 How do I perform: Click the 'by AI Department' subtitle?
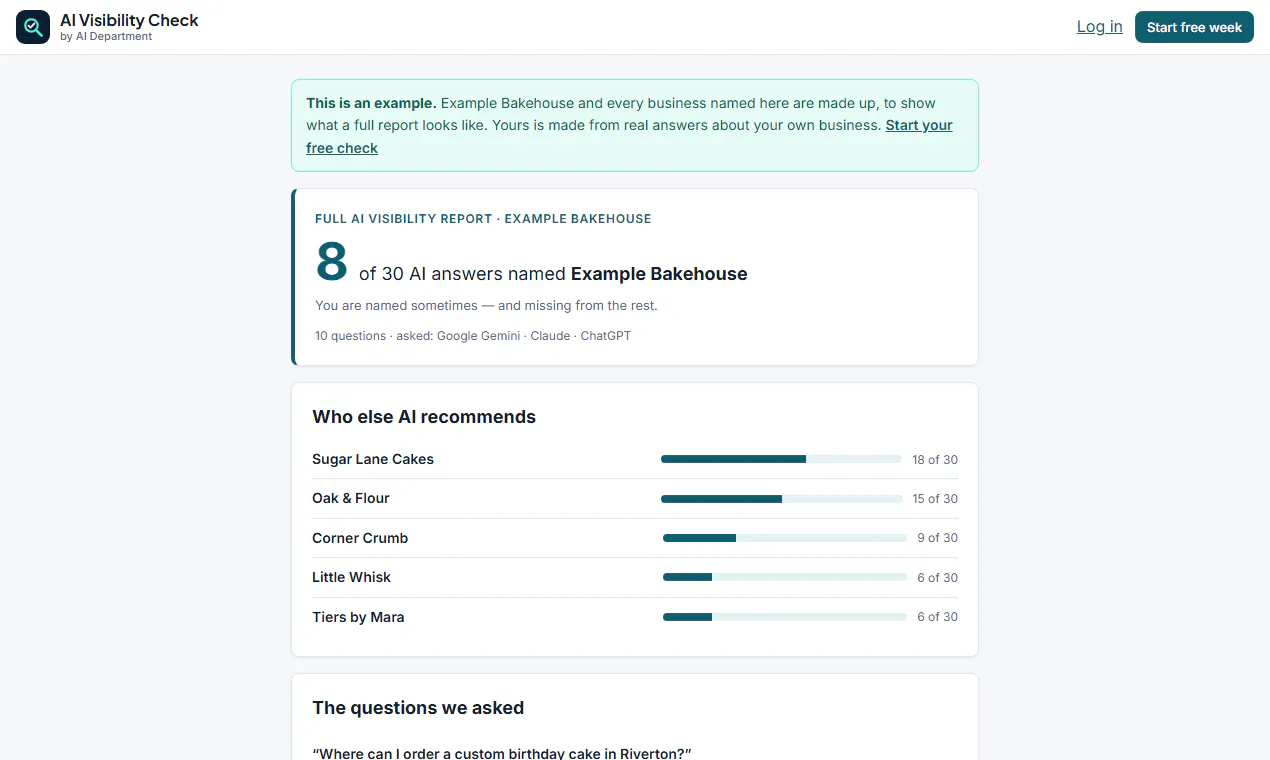tap(106, 37)
